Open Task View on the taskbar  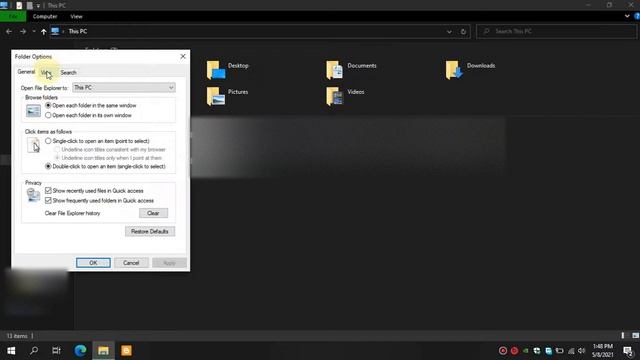pyautogui.click(x=56, y=351)
